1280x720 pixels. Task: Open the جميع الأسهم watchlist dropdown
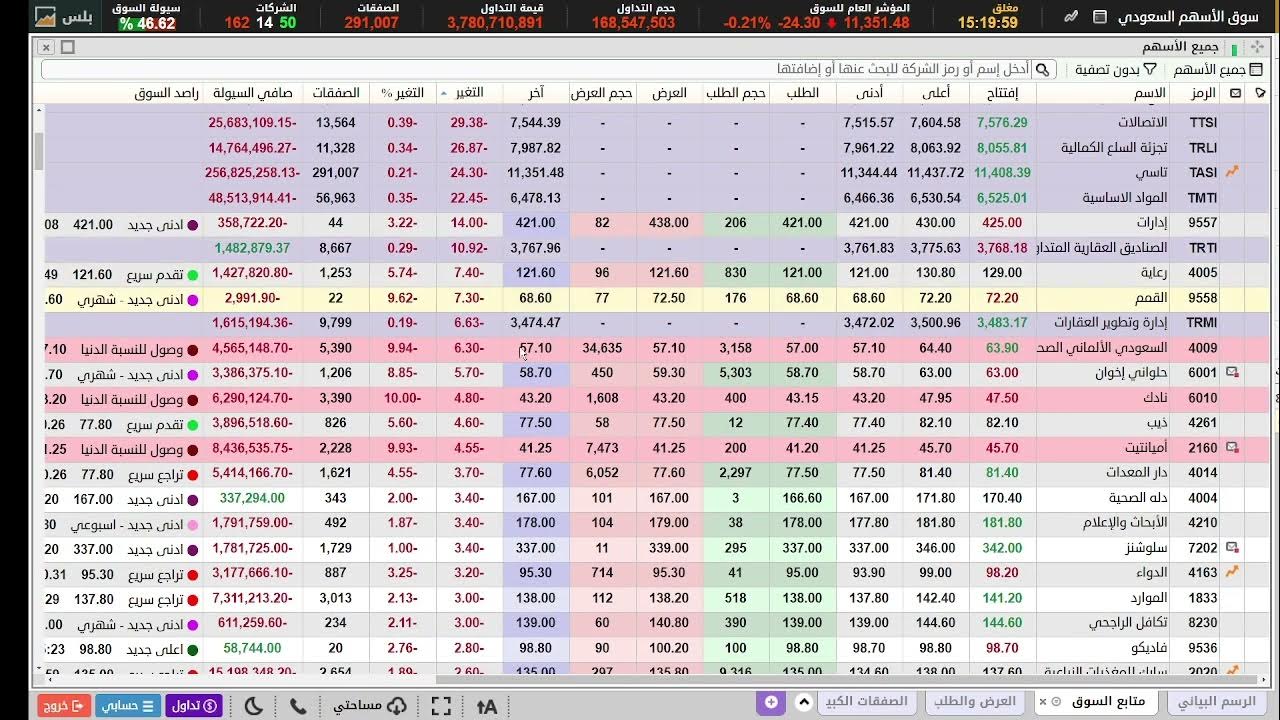click(1217, 69)
